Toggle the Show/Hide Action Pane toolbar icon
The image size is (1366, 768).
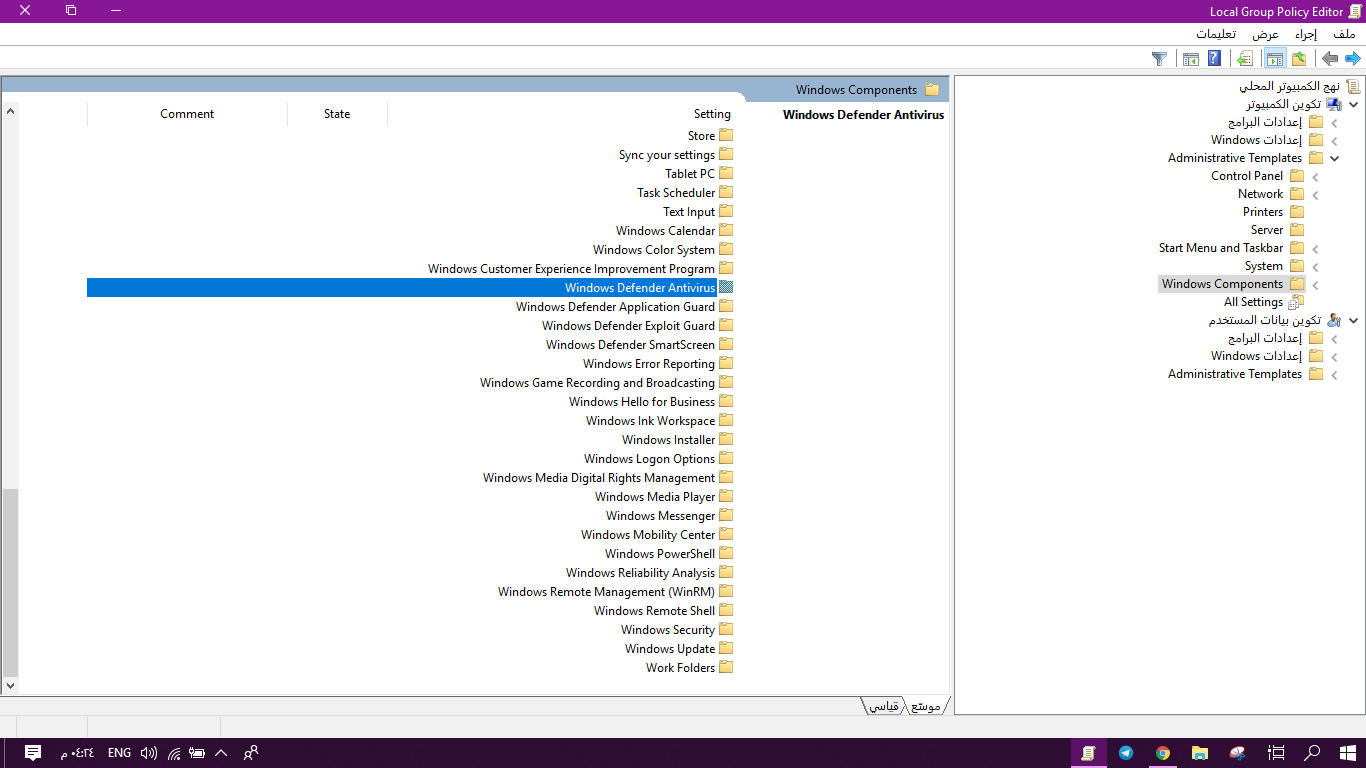1190,59
